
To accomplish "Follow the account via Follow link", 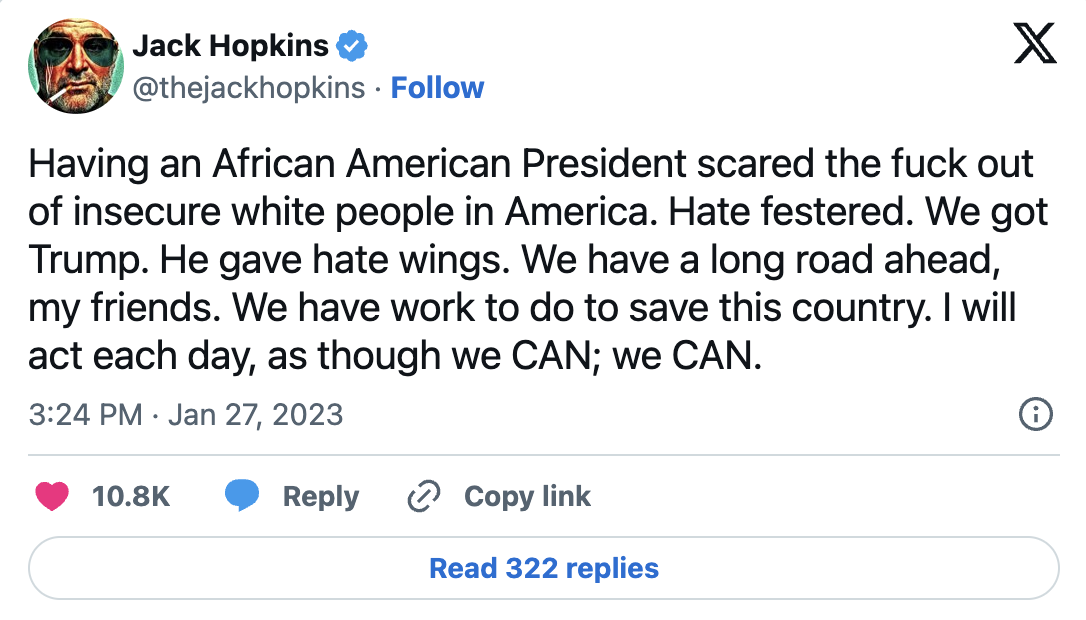I will (x=437, y=88).
